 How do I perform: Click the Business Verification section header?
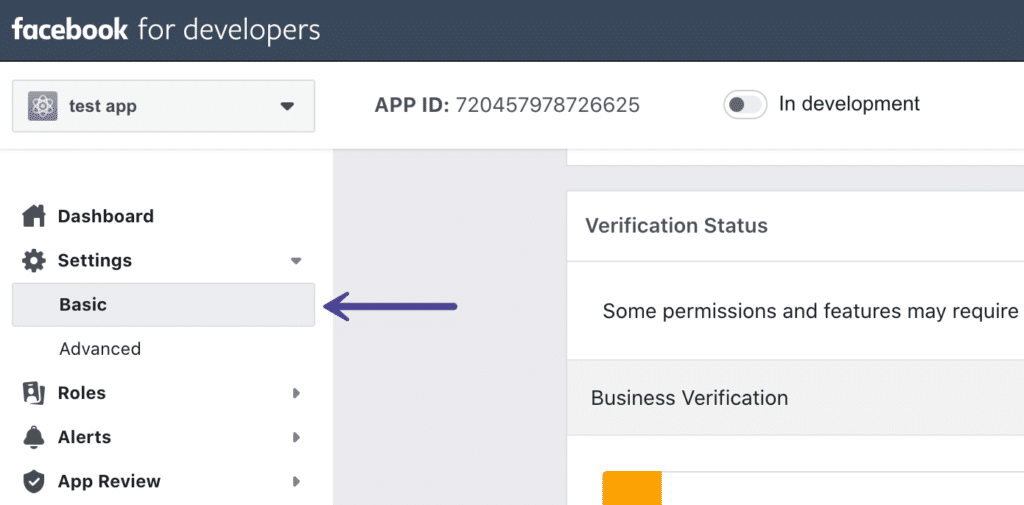(795, 398)
